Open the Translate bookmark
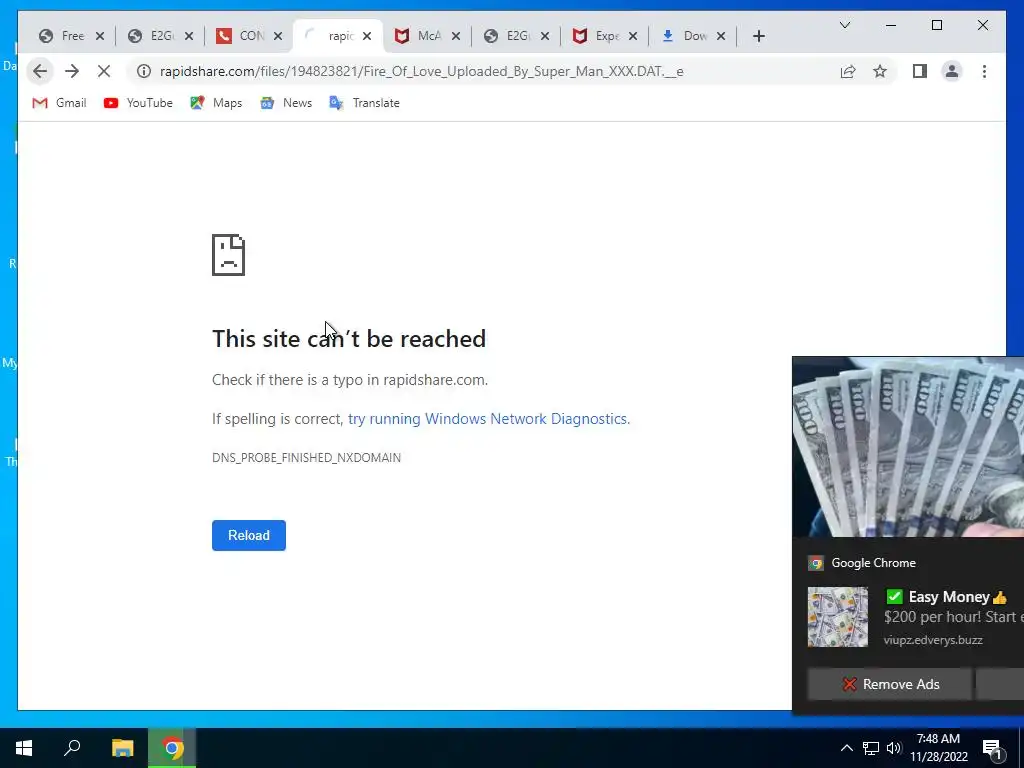Viewport: 1024px width, 768px height. click(364, 103)
